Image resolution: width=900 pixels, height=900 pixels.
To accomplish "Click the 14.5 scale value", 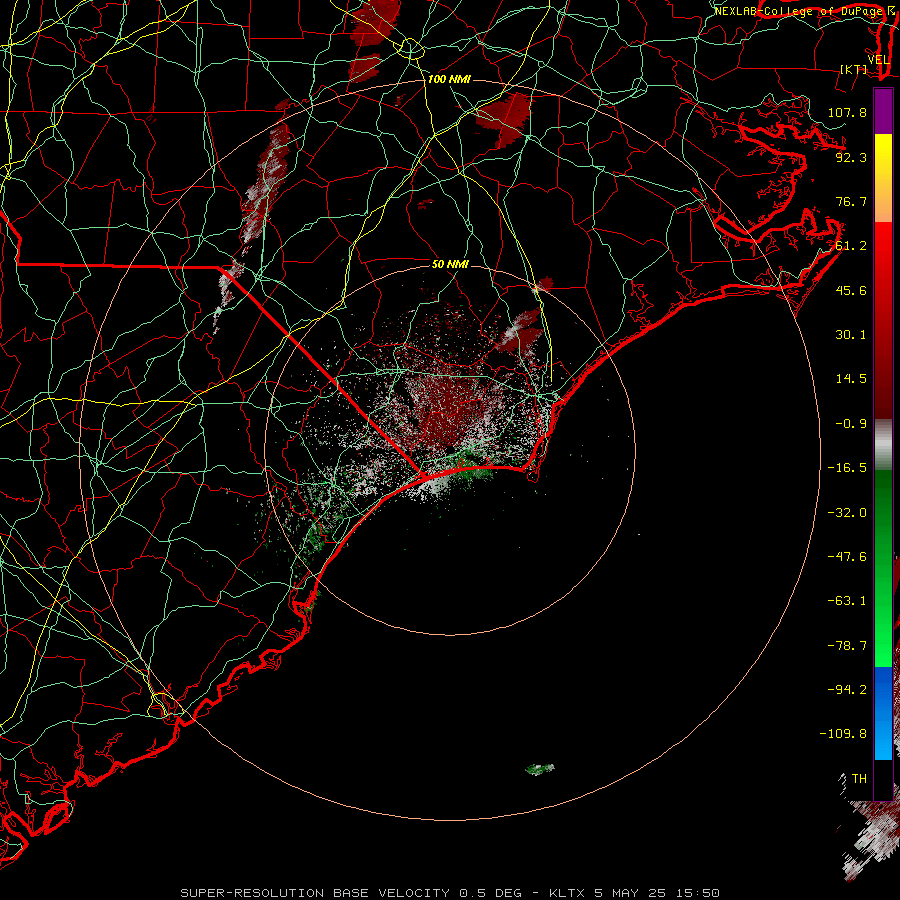I will (x=851, y=379).
